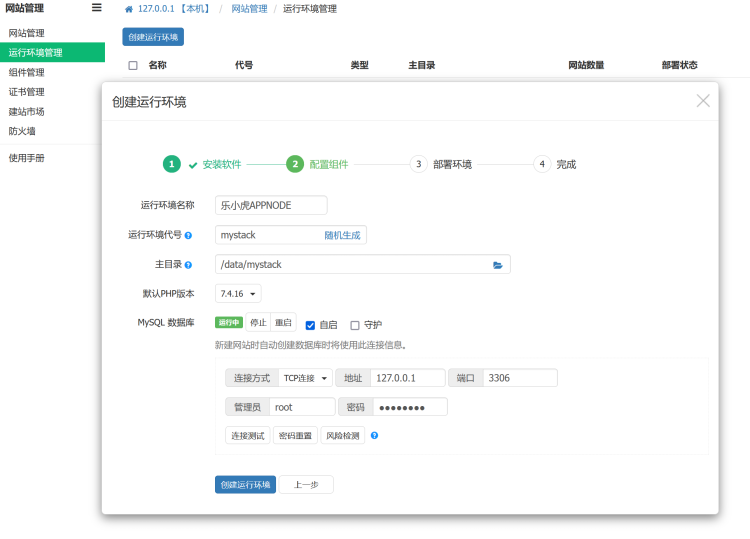750x539 pixels.
Task: Click help icon next to 风险检测
Action: click(375, 435)
